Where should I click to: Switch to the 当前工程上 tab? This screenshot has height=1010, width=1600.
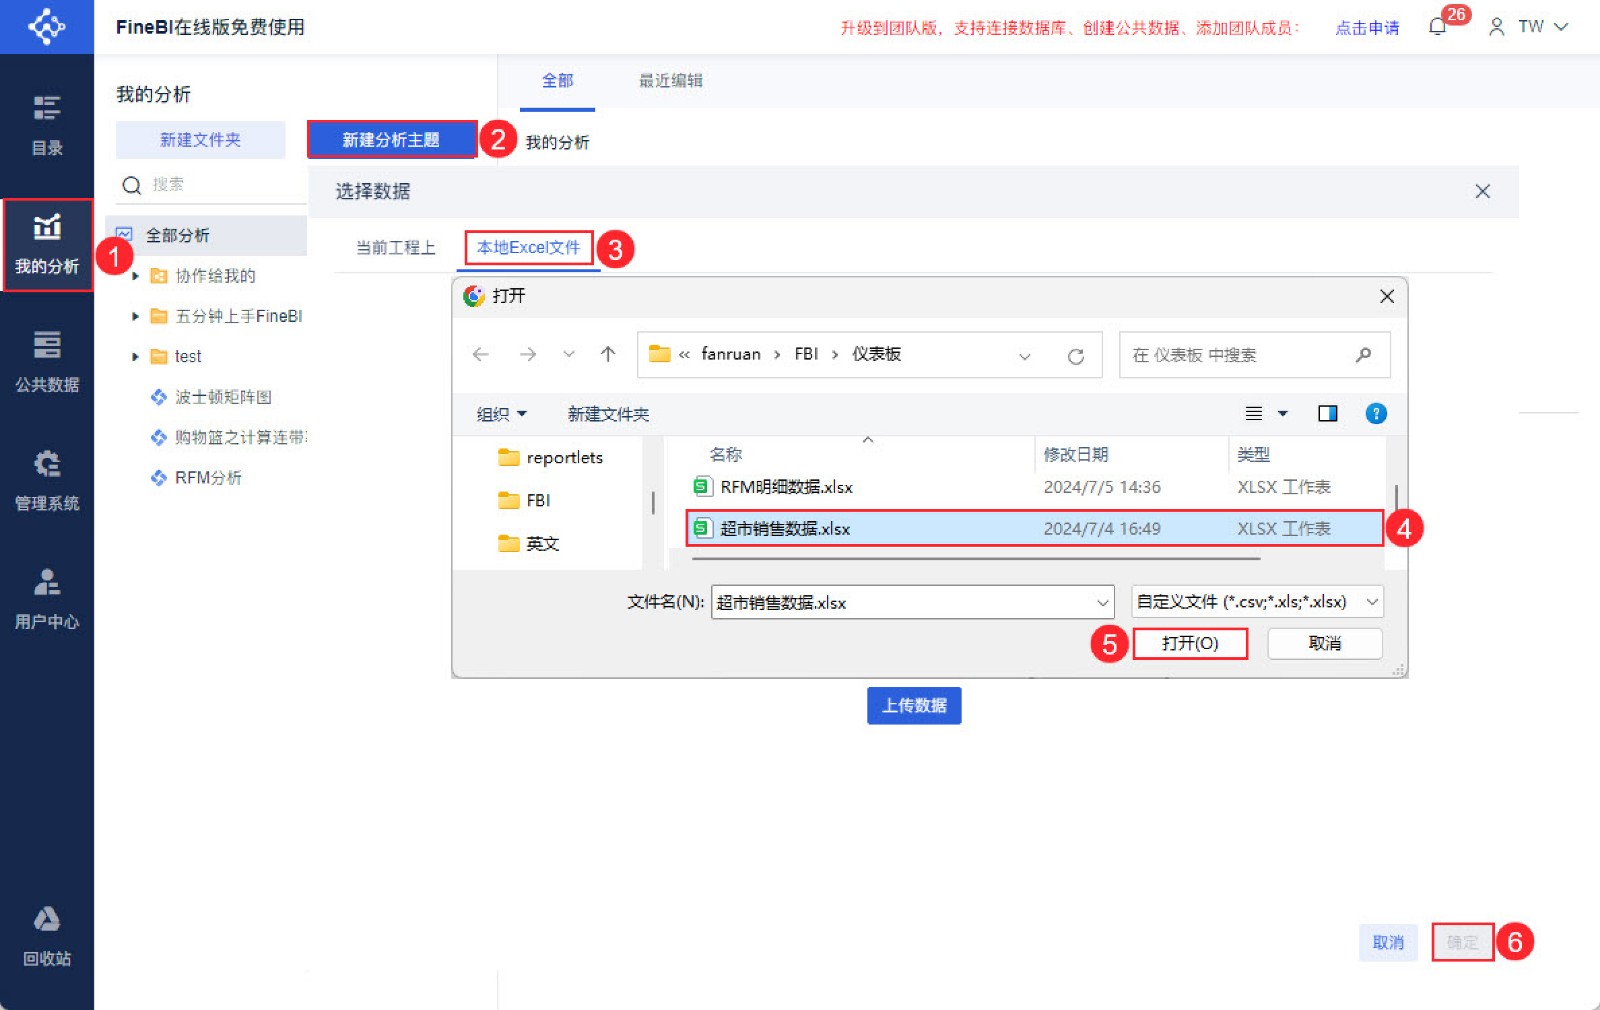[x=396, y=248]
